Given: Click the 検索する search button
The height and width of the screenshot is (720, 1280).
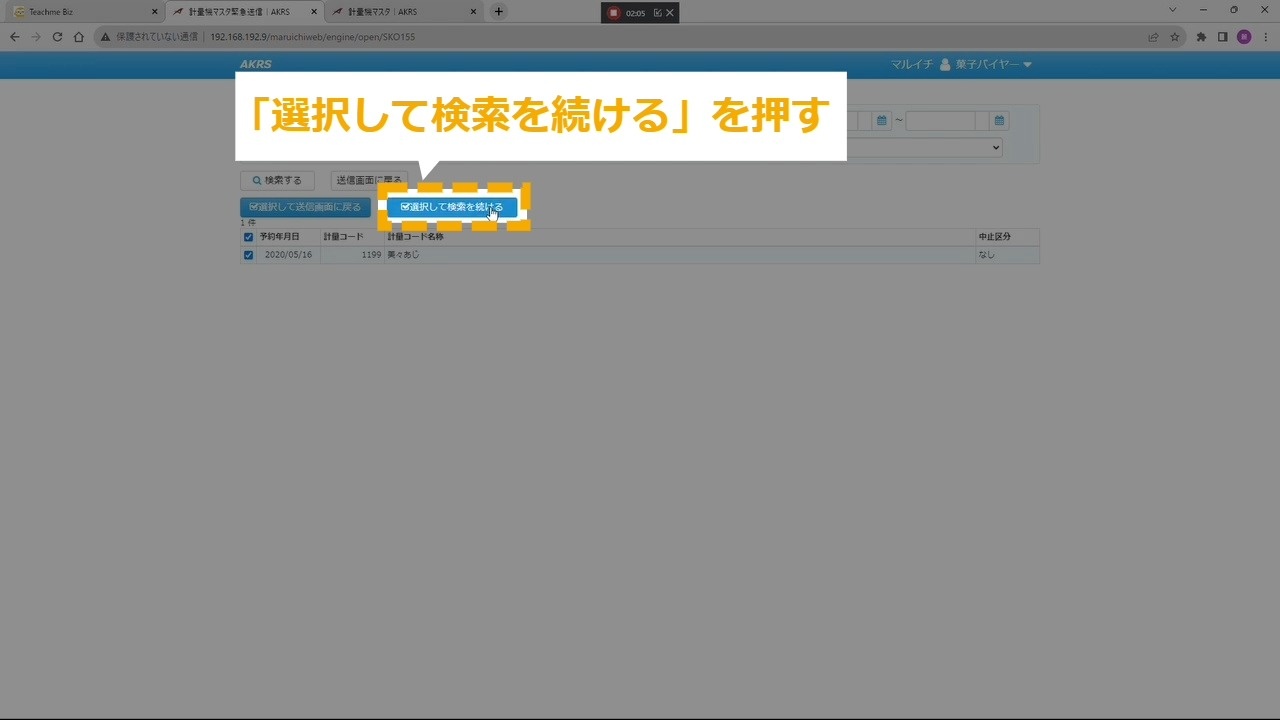Looking at the screenshot, I should pyautogui.click(x=277, y=181).
